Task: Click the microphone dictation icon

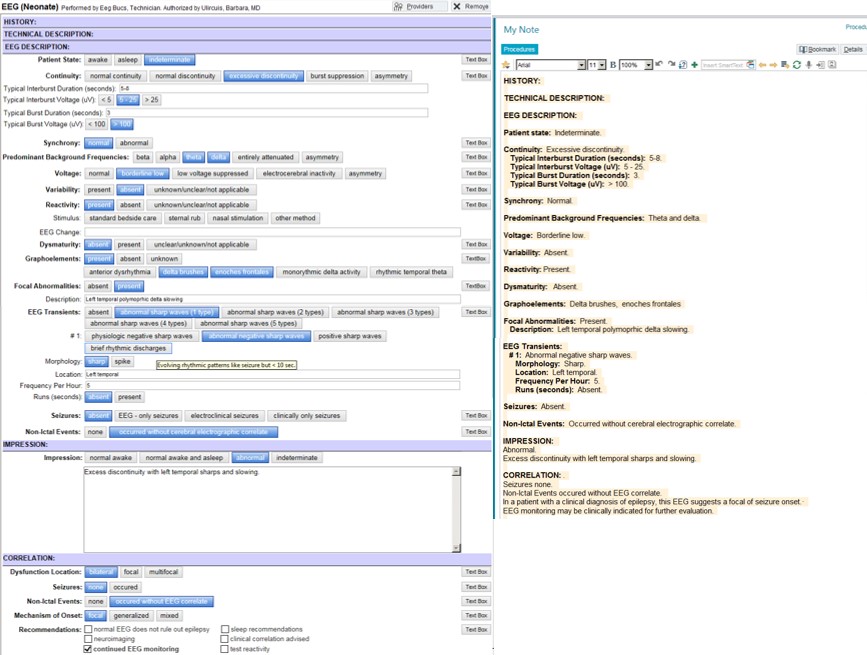Action: pos(808,65)
